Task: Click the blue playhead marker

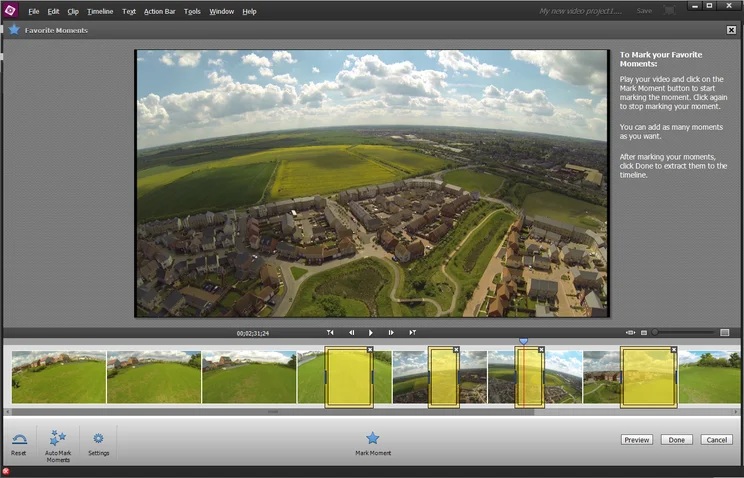Action: (x=523, y=341)
